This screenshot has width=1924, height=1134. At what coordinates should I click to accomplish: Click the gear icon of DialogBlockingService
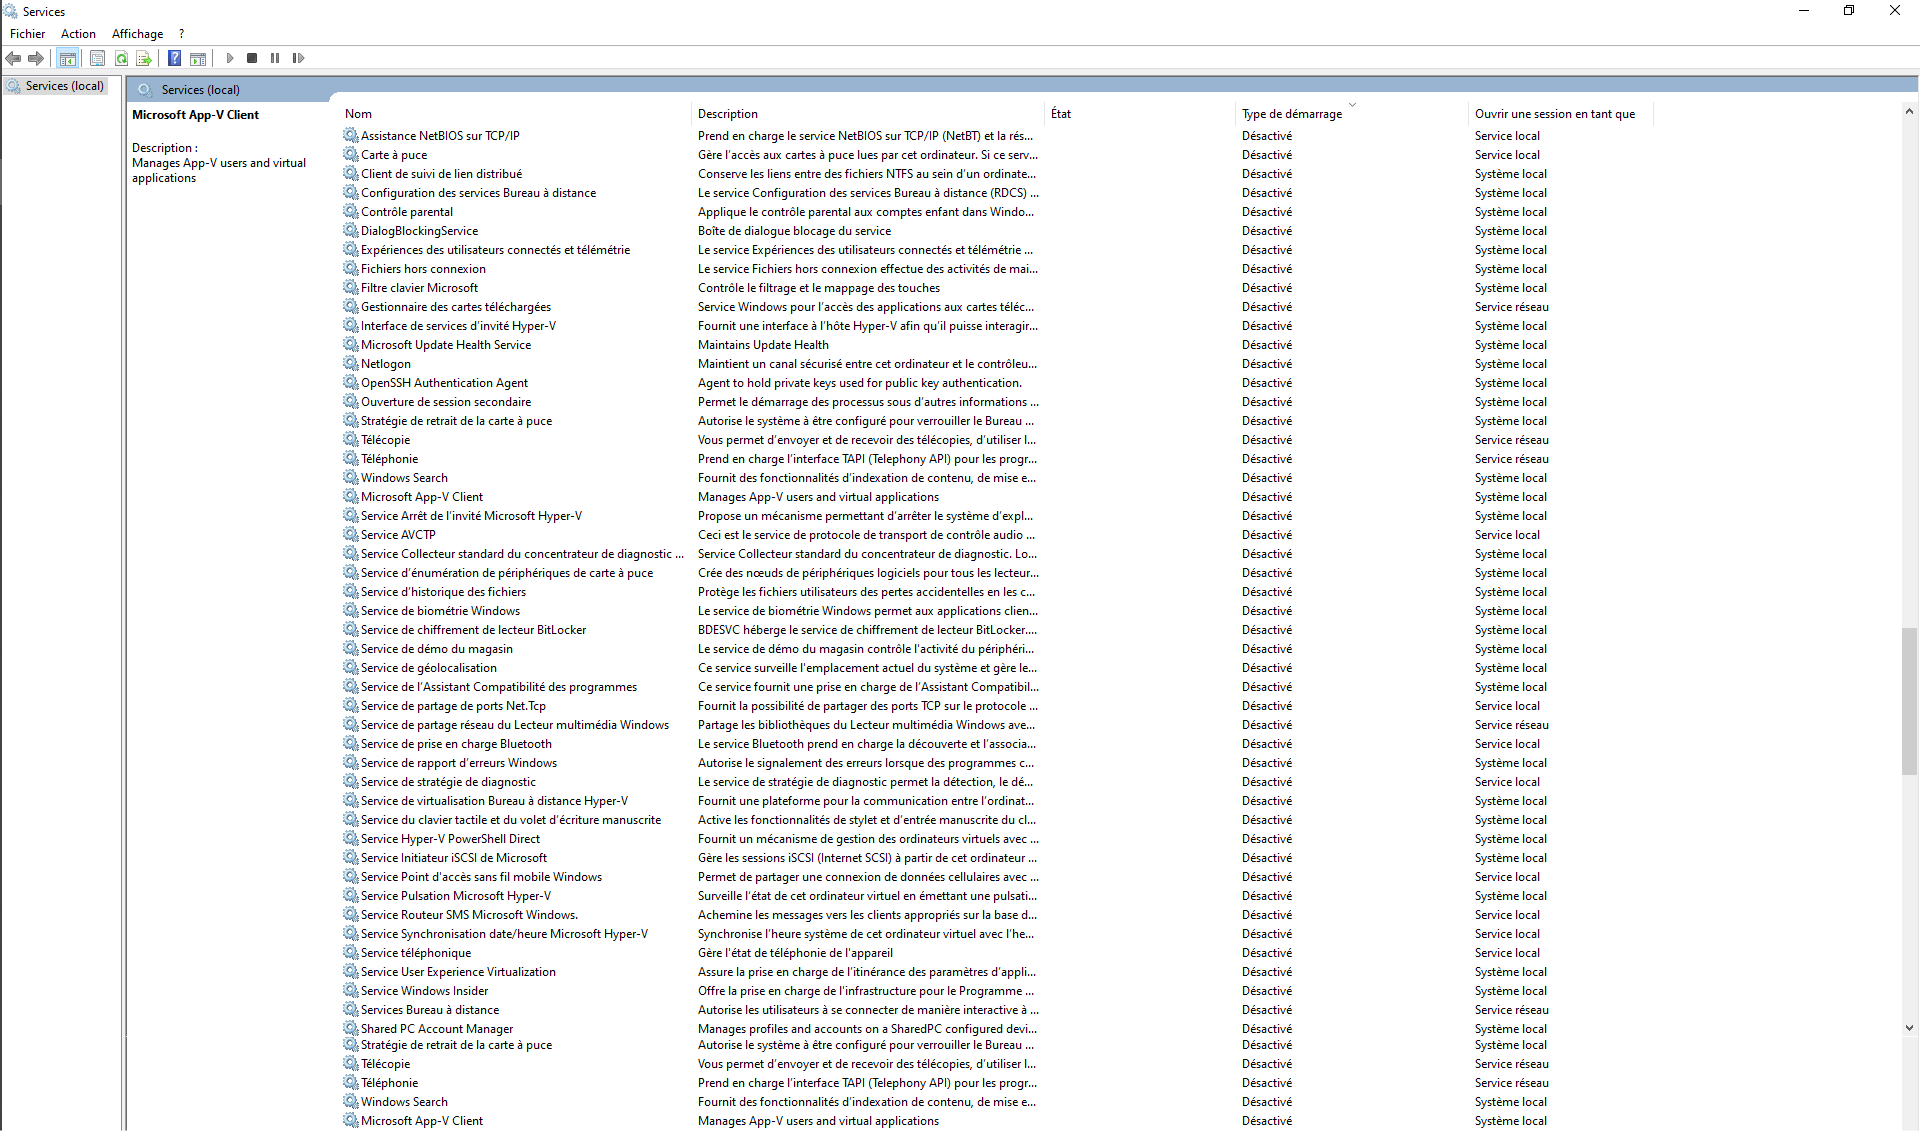point(351,231)
